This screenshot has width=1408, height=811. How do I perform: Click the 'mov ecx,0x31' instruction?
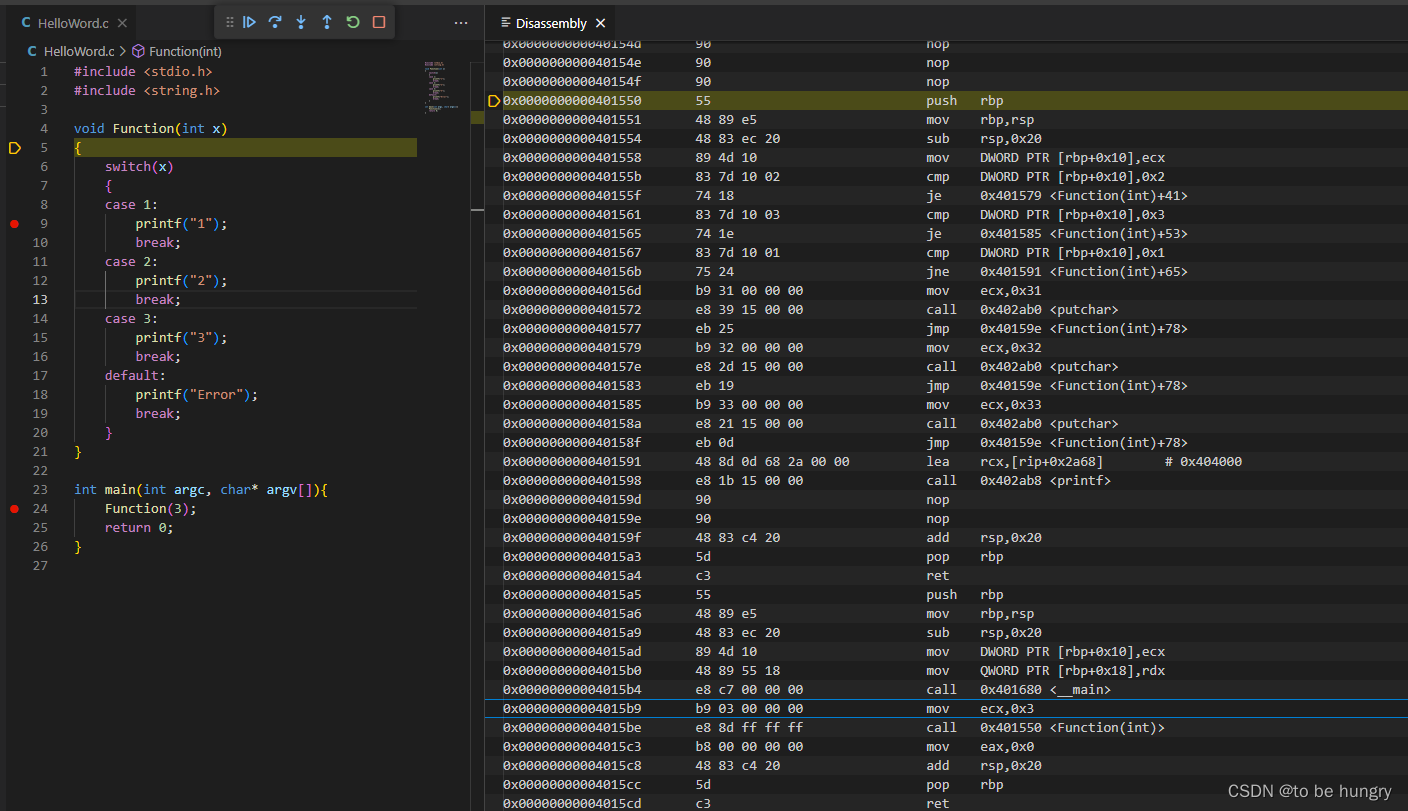pyautogui.click(x=984, y=291)
